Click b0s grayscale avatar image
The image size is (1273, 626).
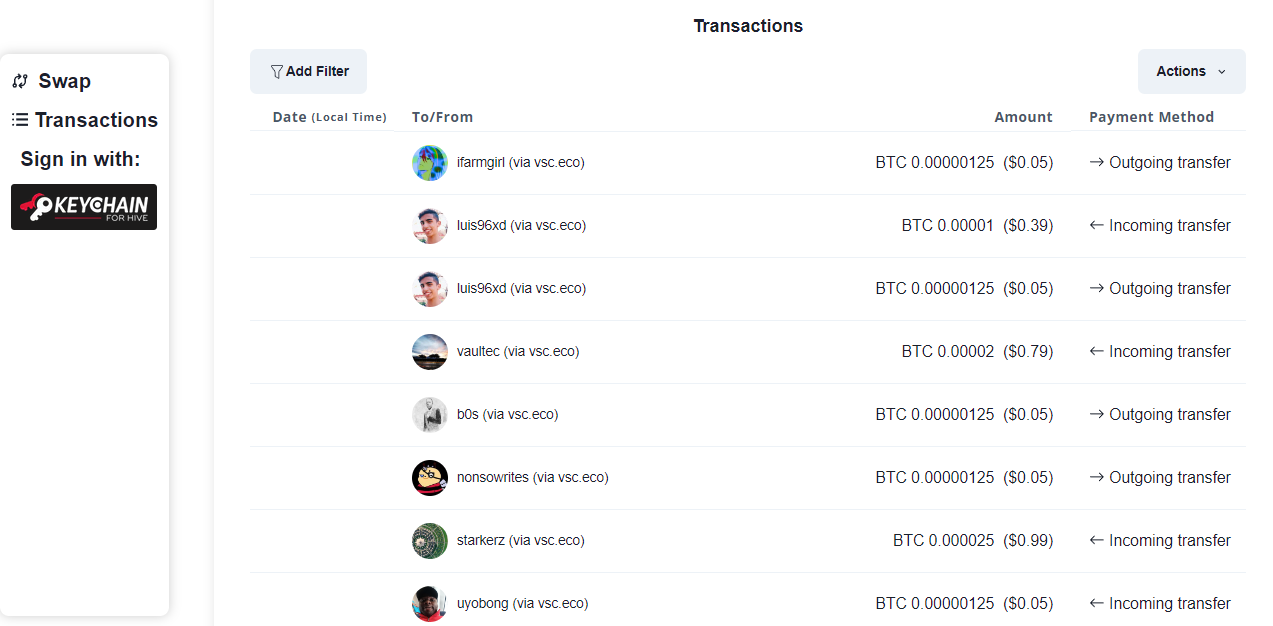click(430, 415)
